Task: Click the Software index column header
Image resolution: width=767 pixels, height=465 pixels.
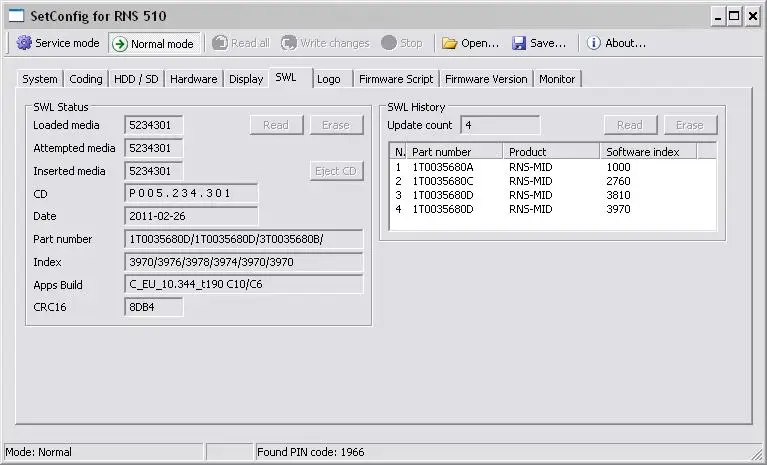Action: tap(648, 152)
